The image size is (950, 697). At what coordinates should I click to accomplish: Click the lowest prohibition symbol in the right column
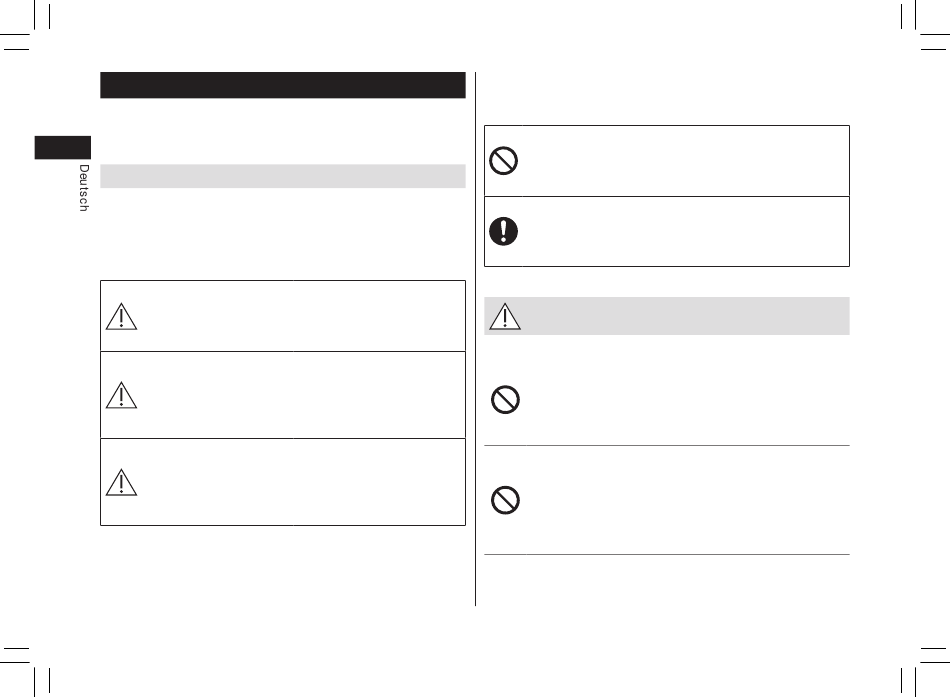tap(505, 500)
